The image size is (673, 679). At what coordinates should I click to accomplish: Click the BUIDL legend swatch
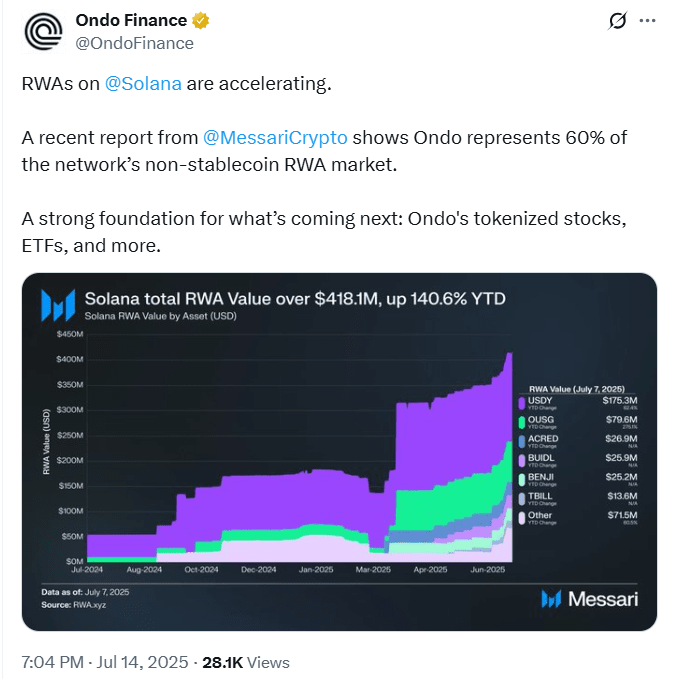coord(521,460)
